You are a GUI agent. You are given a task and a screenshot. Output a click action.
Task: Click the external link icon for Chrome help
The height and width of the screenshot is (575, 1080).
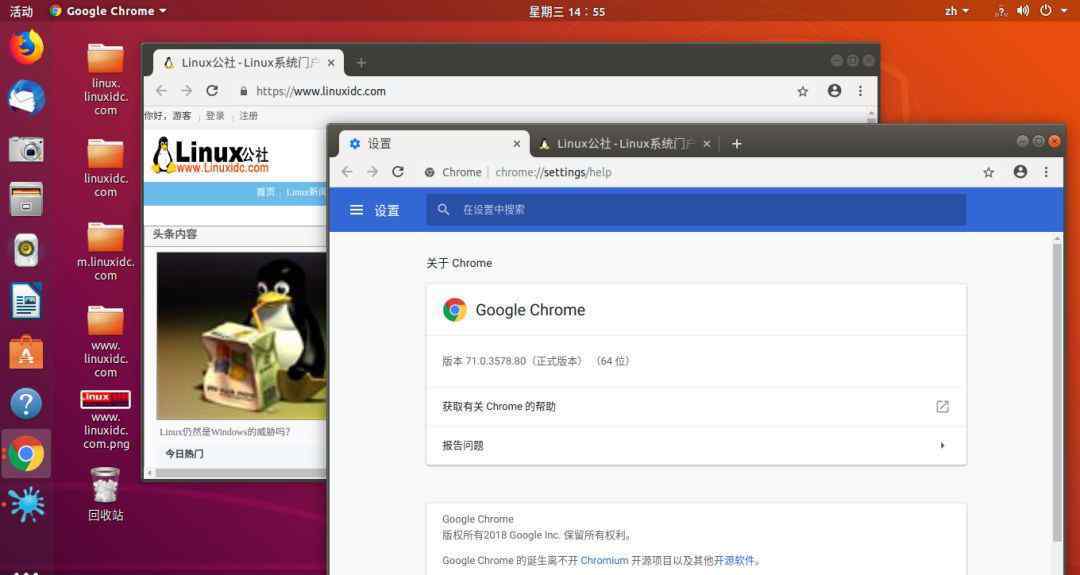[x=942, y=407]
